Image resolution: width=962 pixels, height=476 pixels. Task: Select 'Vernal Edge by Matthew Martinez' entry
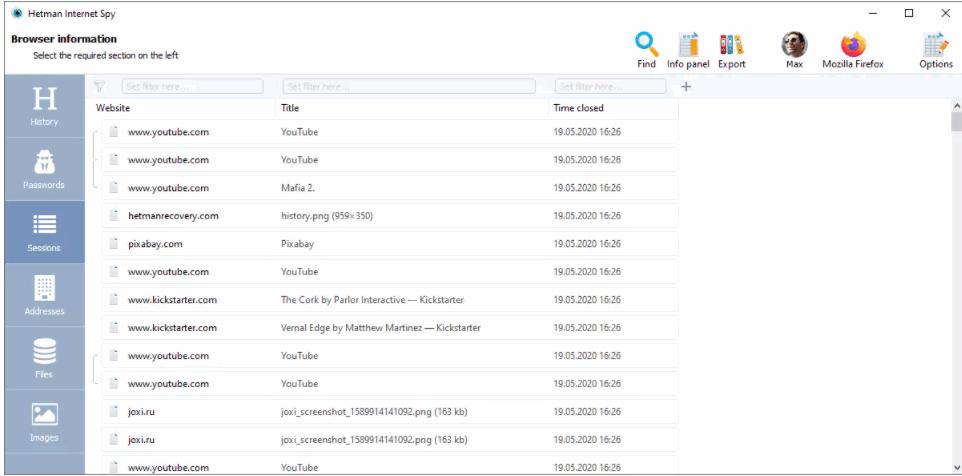(x=380, y=328)
